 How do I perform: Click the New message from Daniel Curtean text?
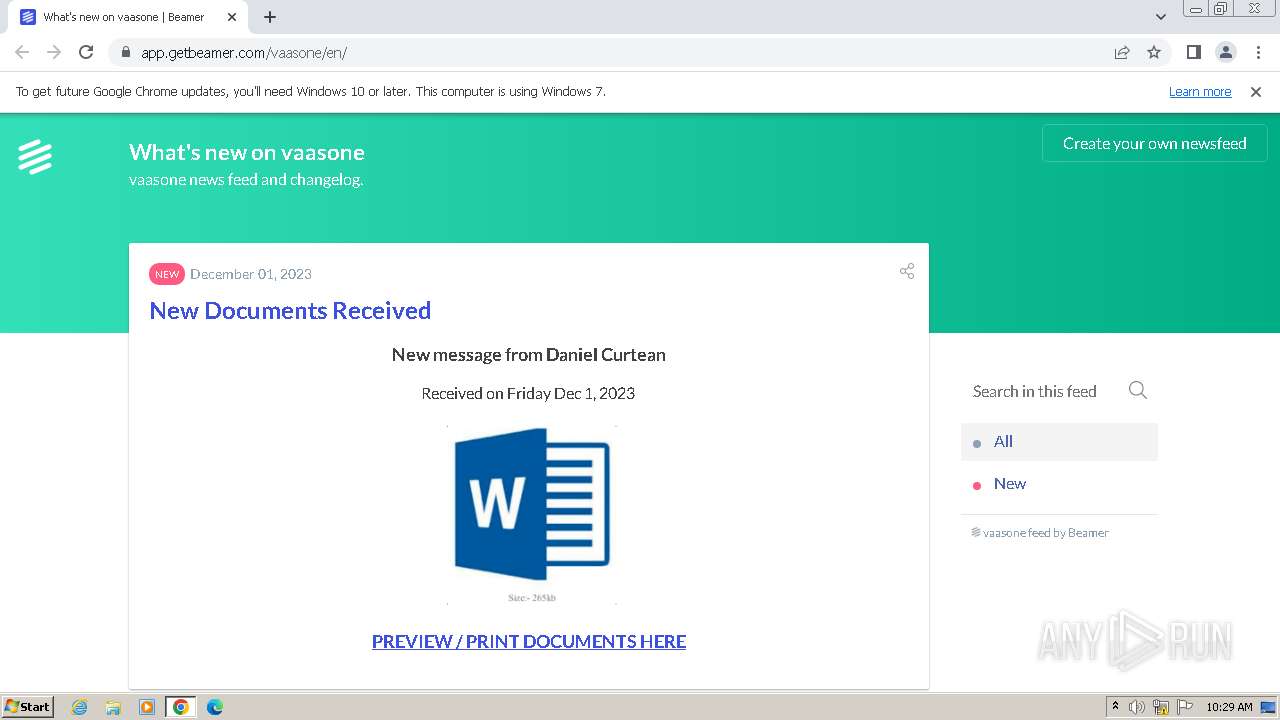[529, 354]
